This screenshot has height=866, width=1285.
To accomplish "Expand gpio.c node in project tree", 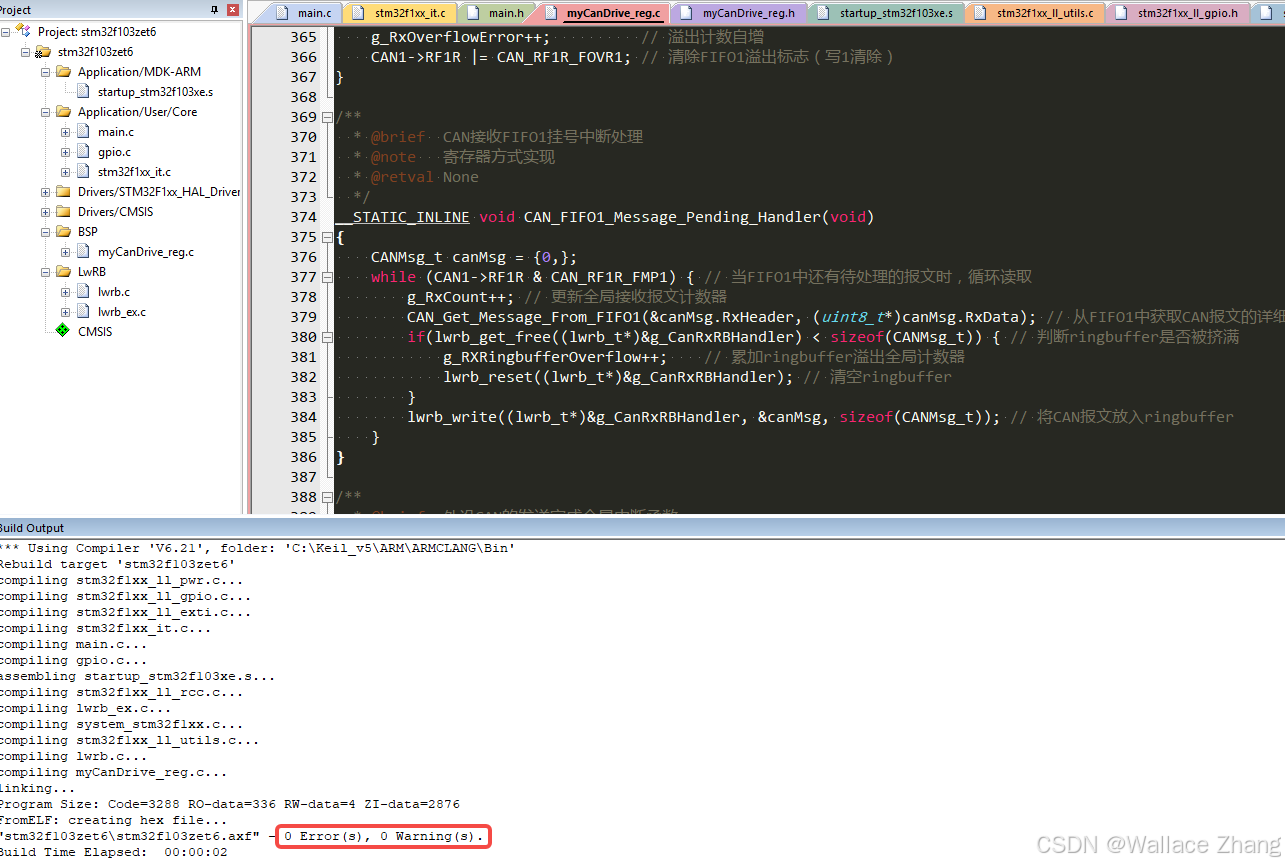I will (x=66, y=152).
